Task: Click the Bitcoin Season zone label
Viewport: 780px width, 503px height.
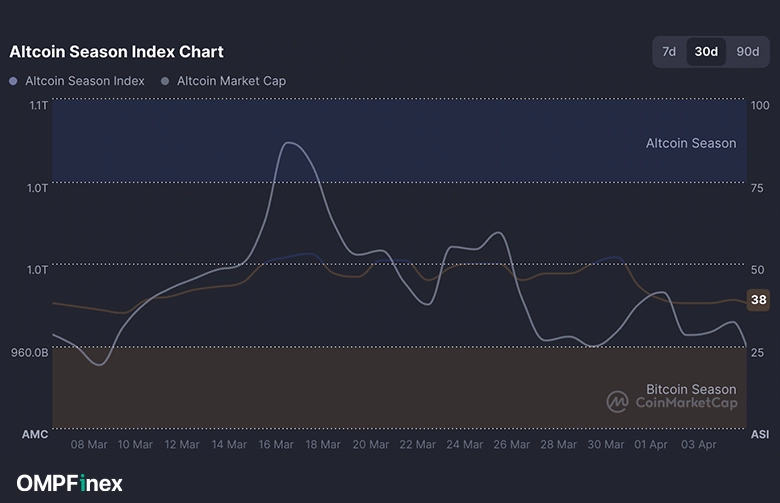Action: (691, 389)
